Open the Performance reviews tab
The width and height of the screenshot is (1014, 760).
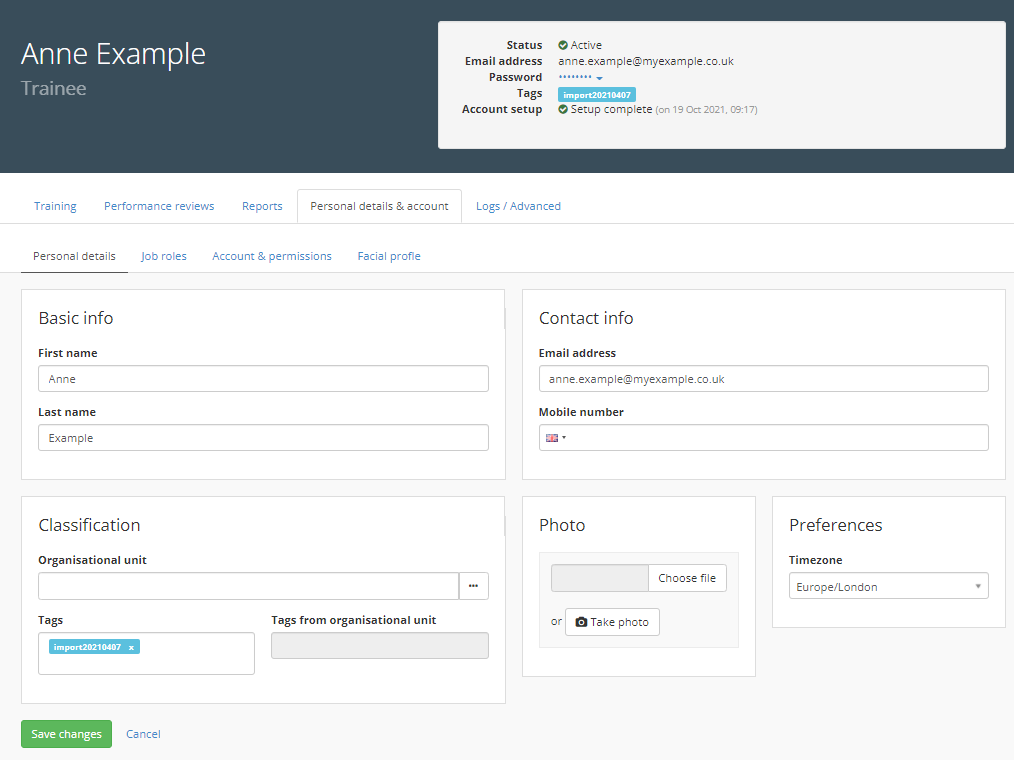point(159,206)
